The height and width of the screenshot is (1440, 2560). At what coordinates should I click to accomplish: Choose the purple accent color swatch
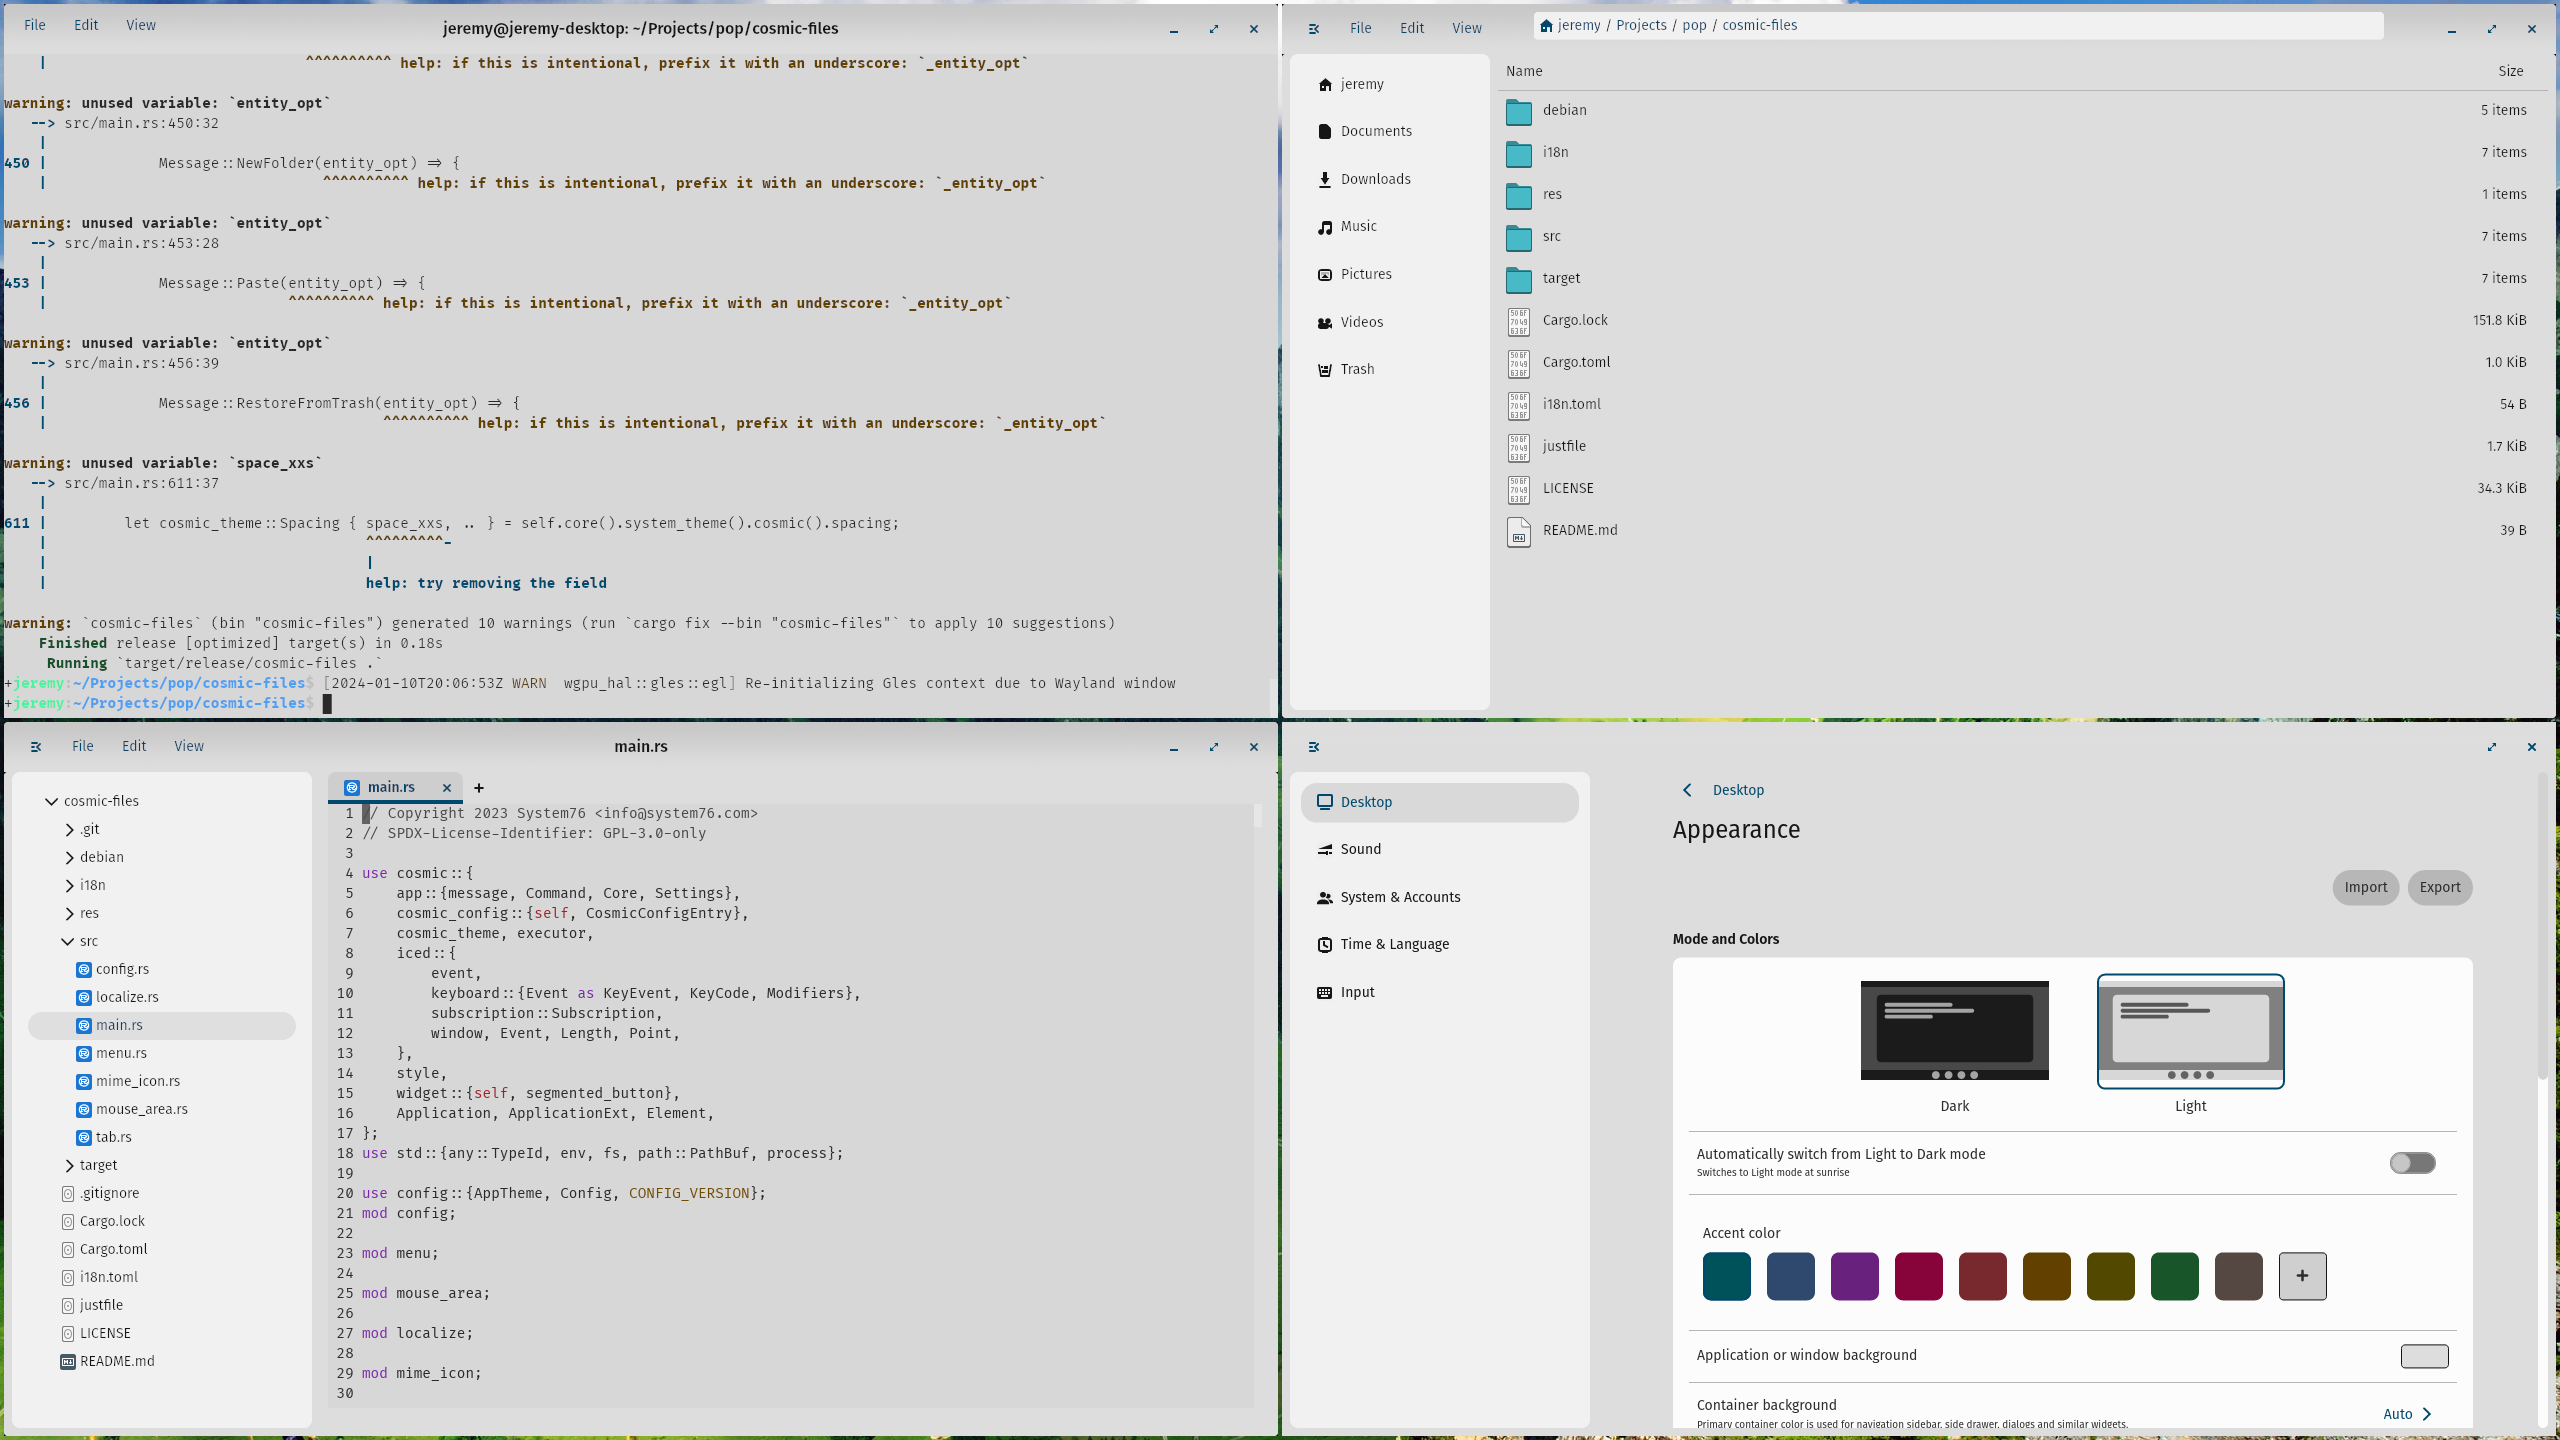(1854, 1276)
